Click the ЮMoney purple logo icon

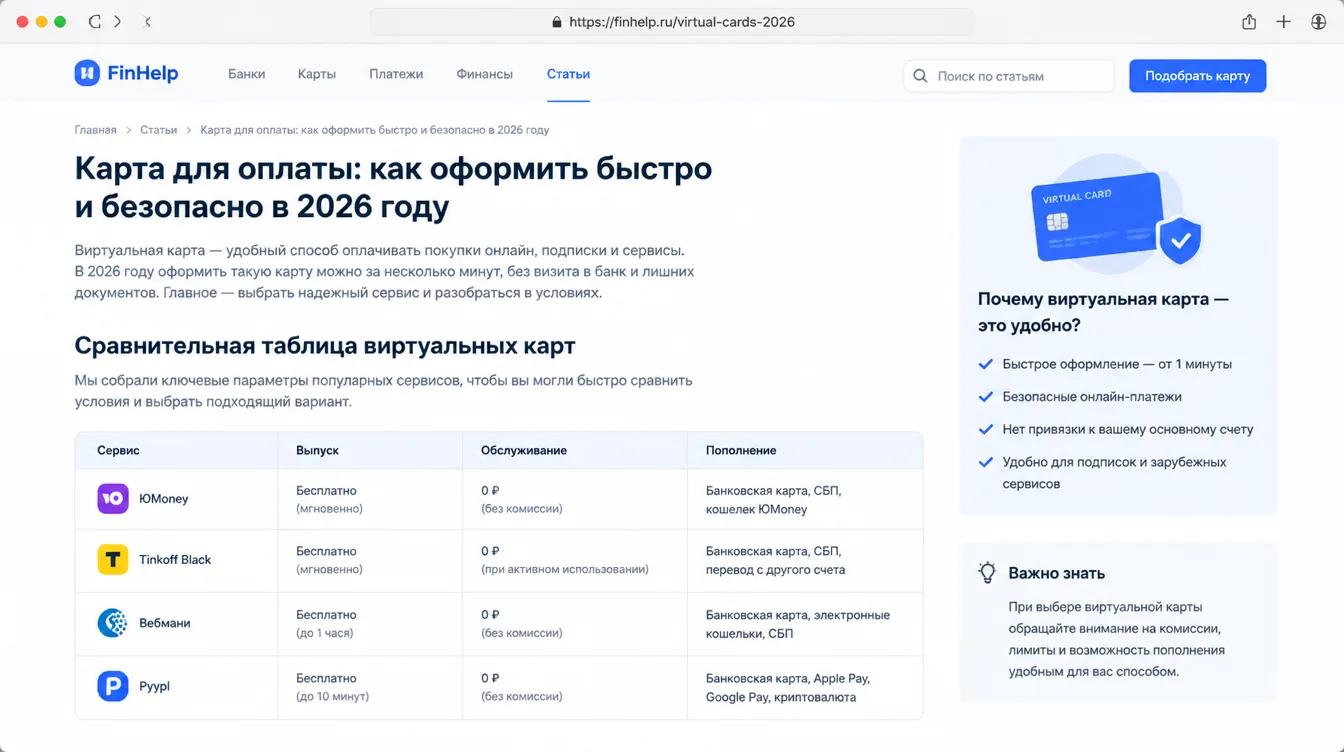click(113, 498)
